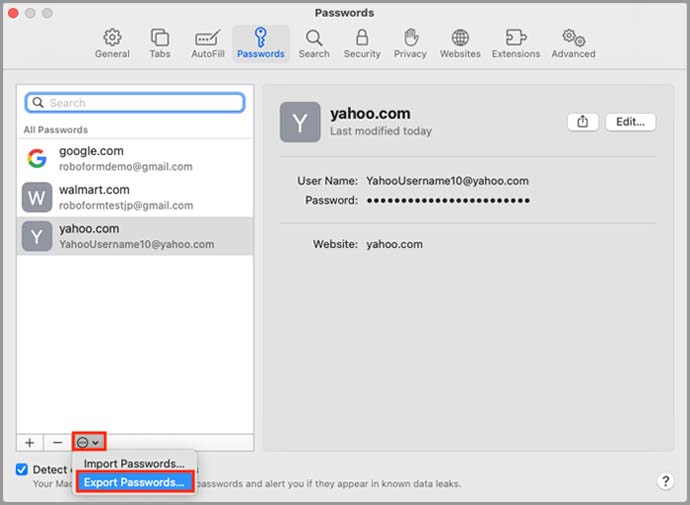Remove selected password with minus button
690x505 pixels.
coord(57,443)
